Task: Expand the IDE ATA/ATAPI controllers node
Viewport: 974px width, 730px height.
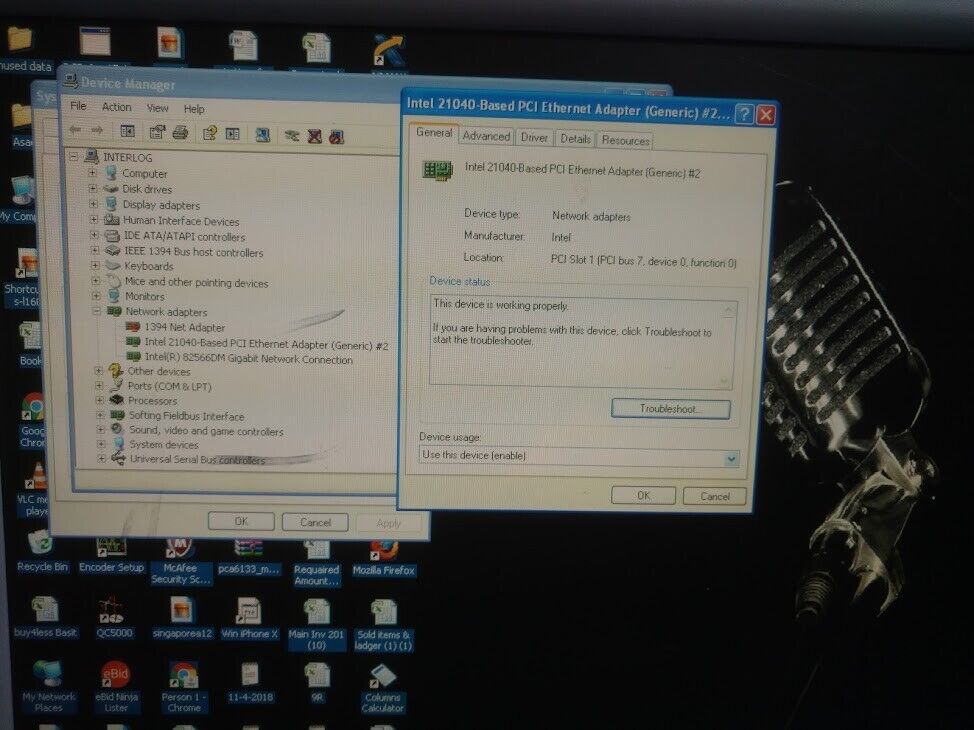Action: (94, 235)
